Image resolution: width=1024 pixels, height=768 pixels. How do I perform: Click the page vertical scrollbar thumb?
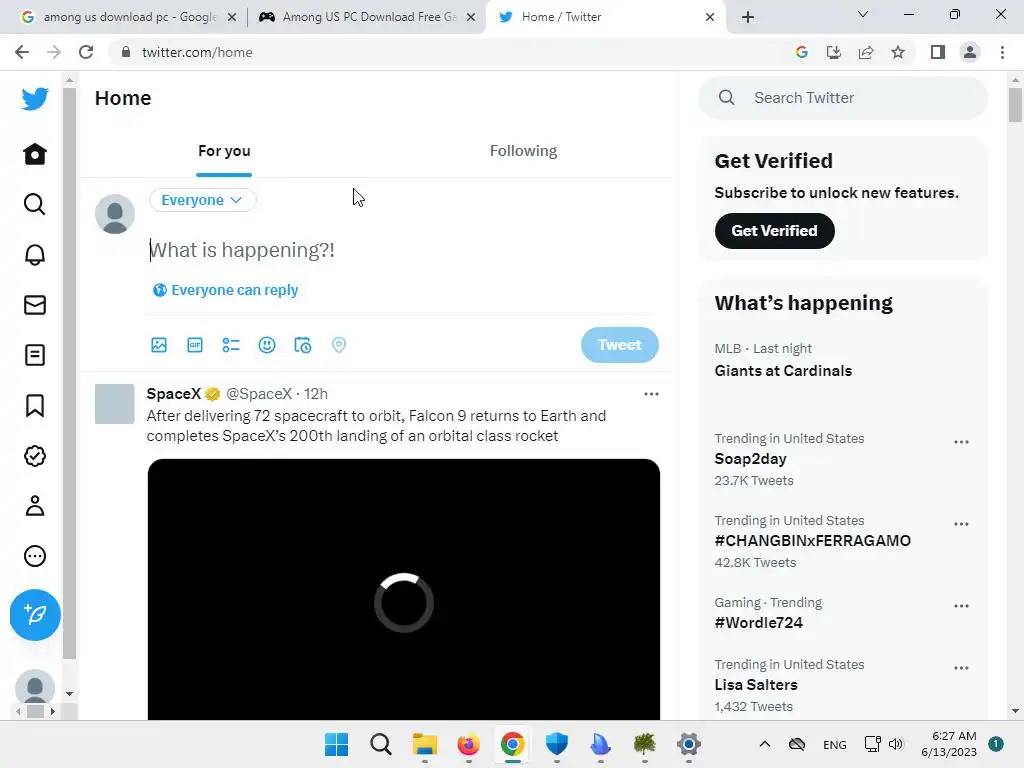click(1015, 104)
